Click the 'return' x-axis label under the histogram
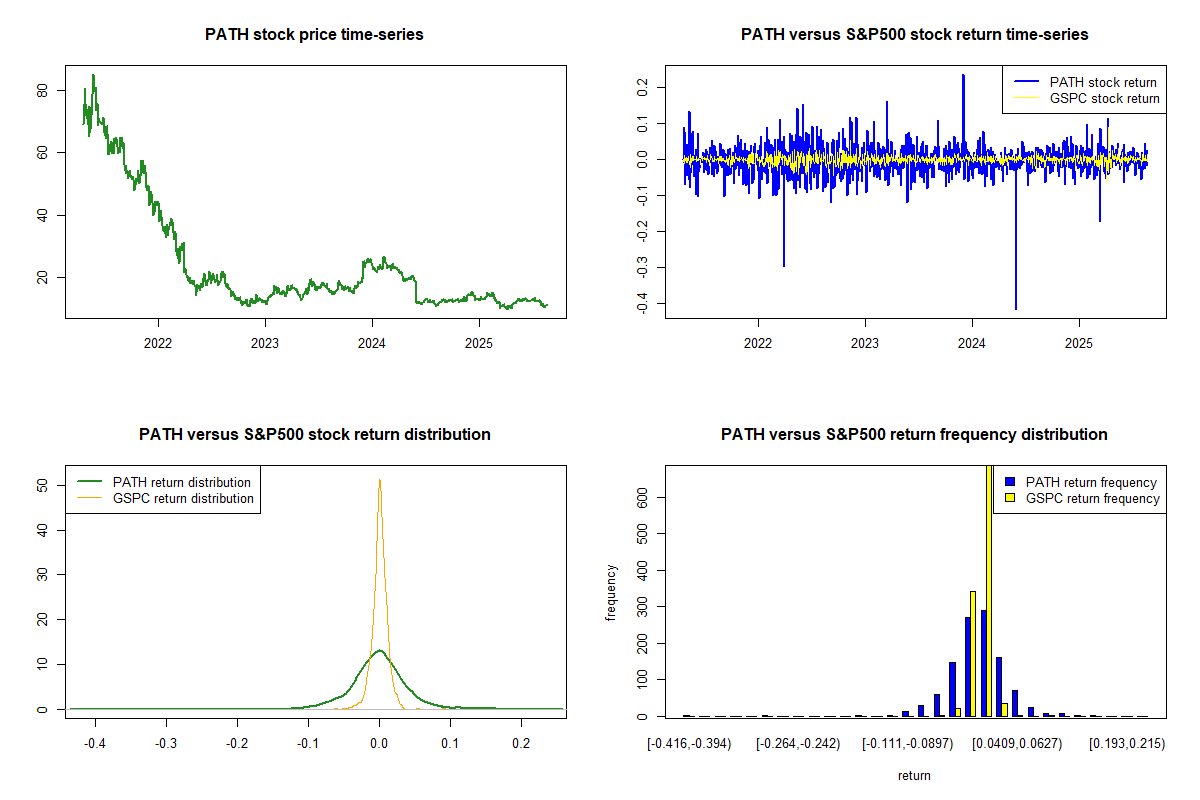This screenshot has height=800, width=1200. click(914, 775)
